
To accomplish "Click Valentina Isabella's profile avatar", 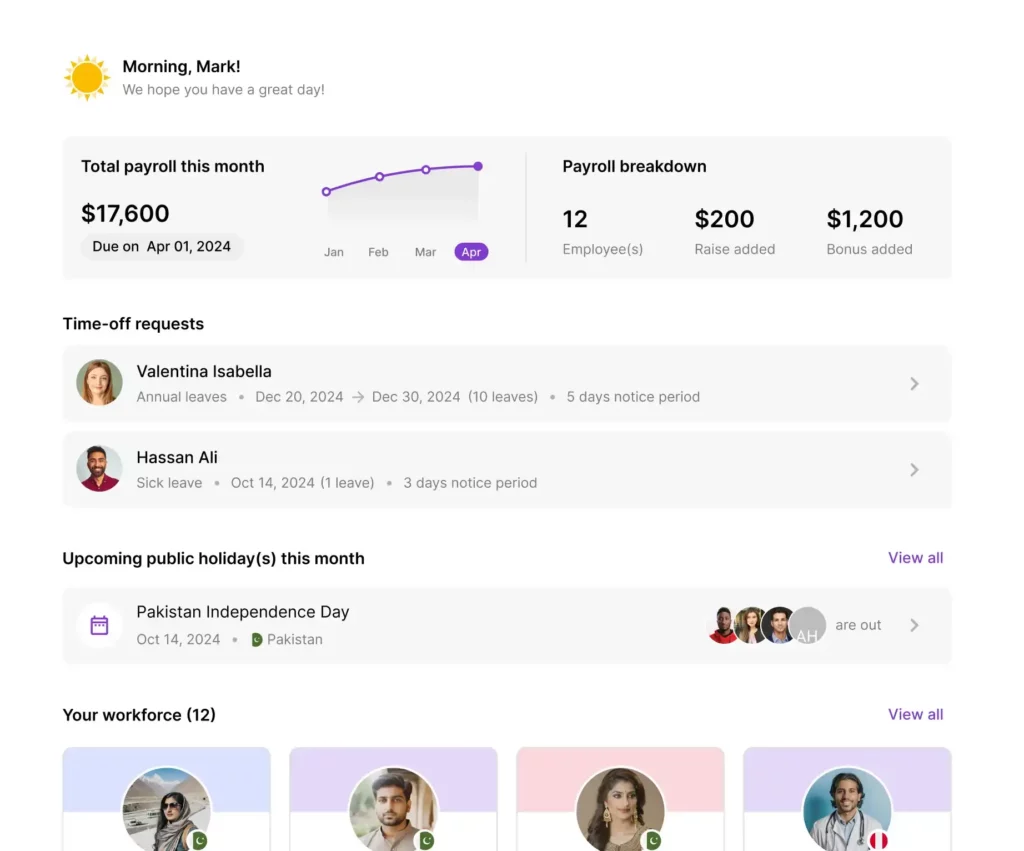I will coord(99,383).
